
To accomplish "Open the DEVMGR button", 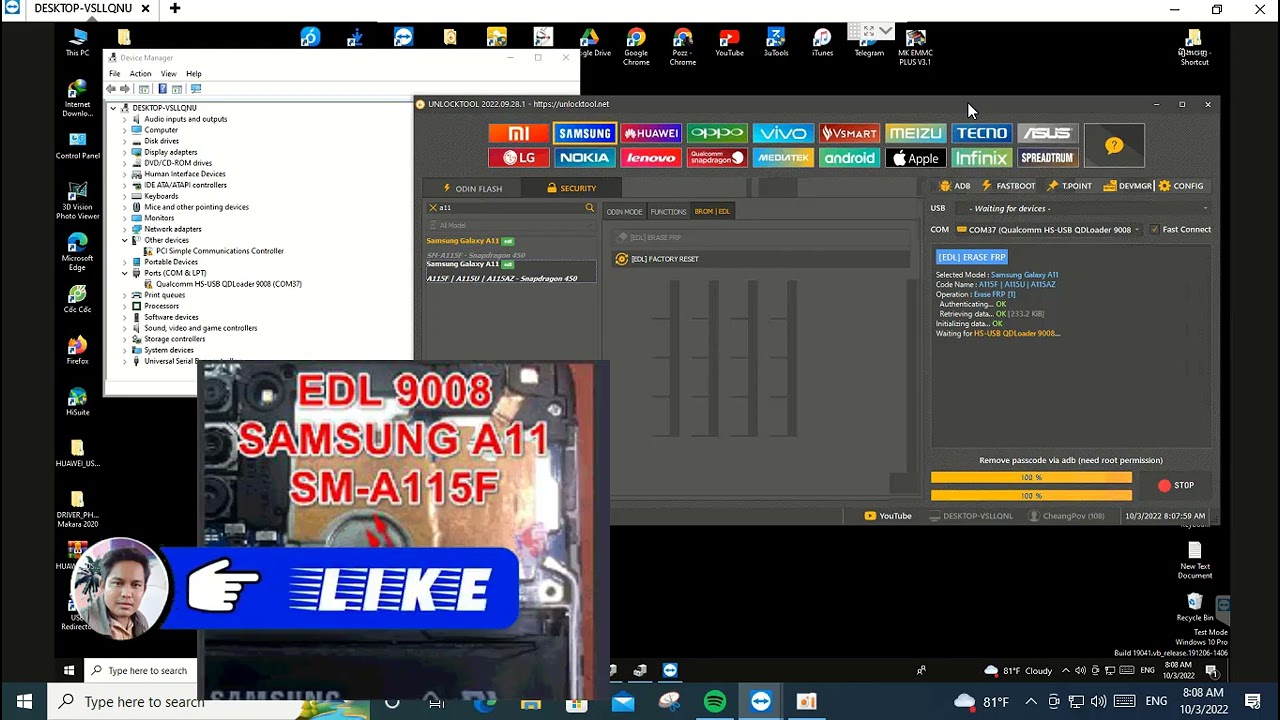I will pyautogui.click(x=1128, y=186).
